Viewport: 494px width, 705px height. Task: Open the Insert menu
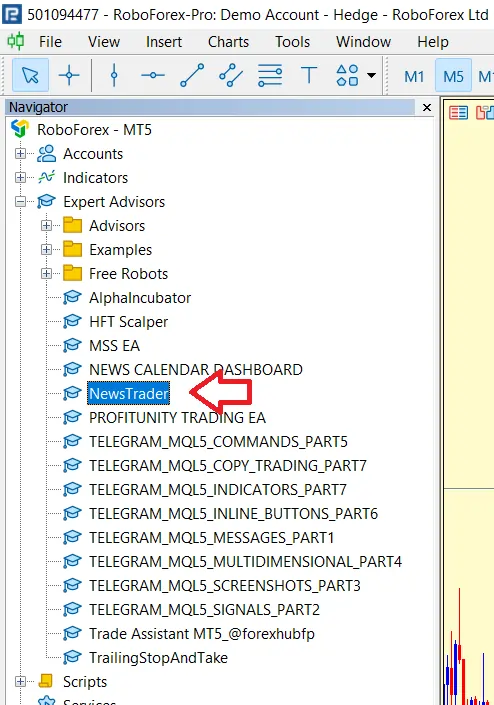pyautogui.click(x=164, y=42)
